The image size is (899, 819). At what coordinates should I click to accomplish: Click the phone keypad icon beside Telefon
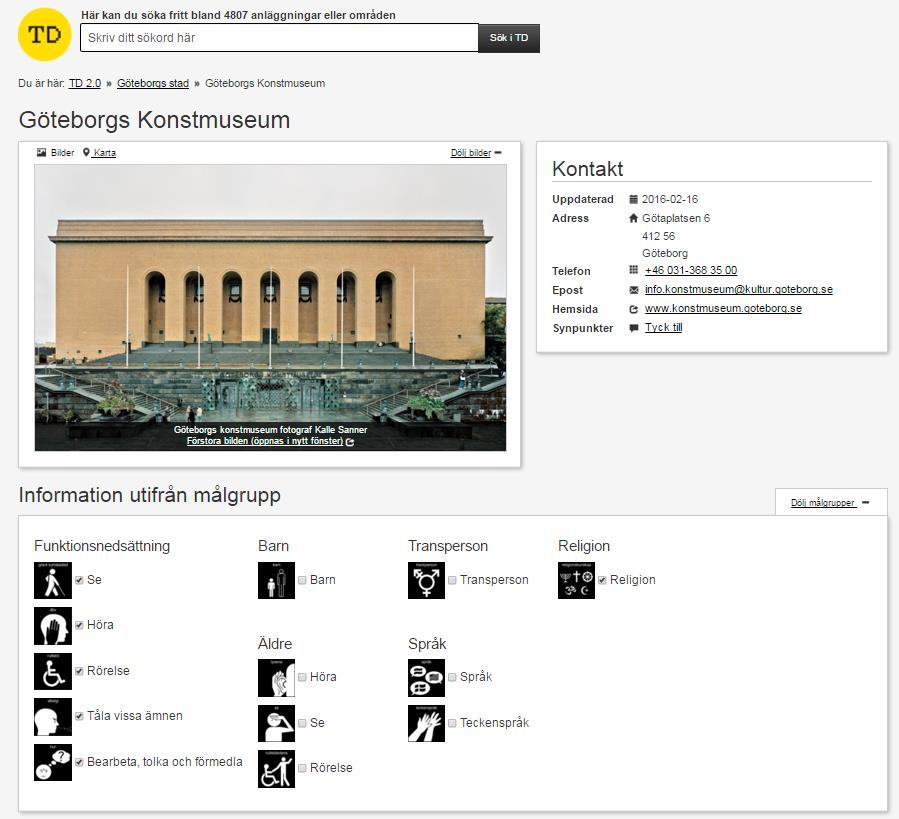point(634,270)
